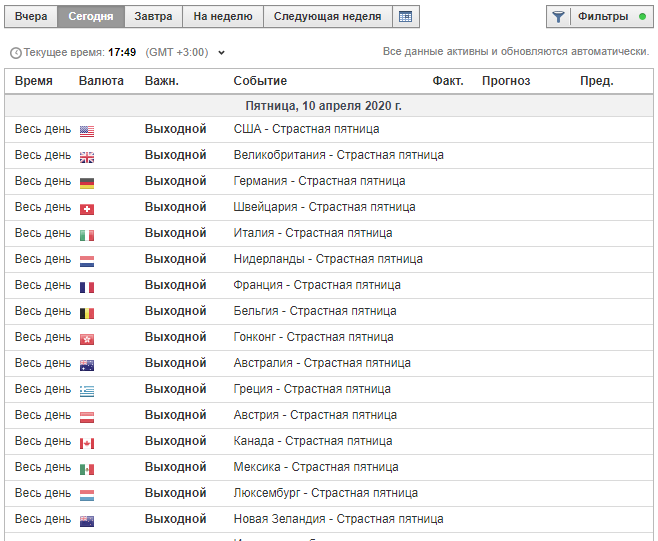658x541 pixels.
Task: Click the auto-update notice Все данные активны
Action: tap(516, 52)
